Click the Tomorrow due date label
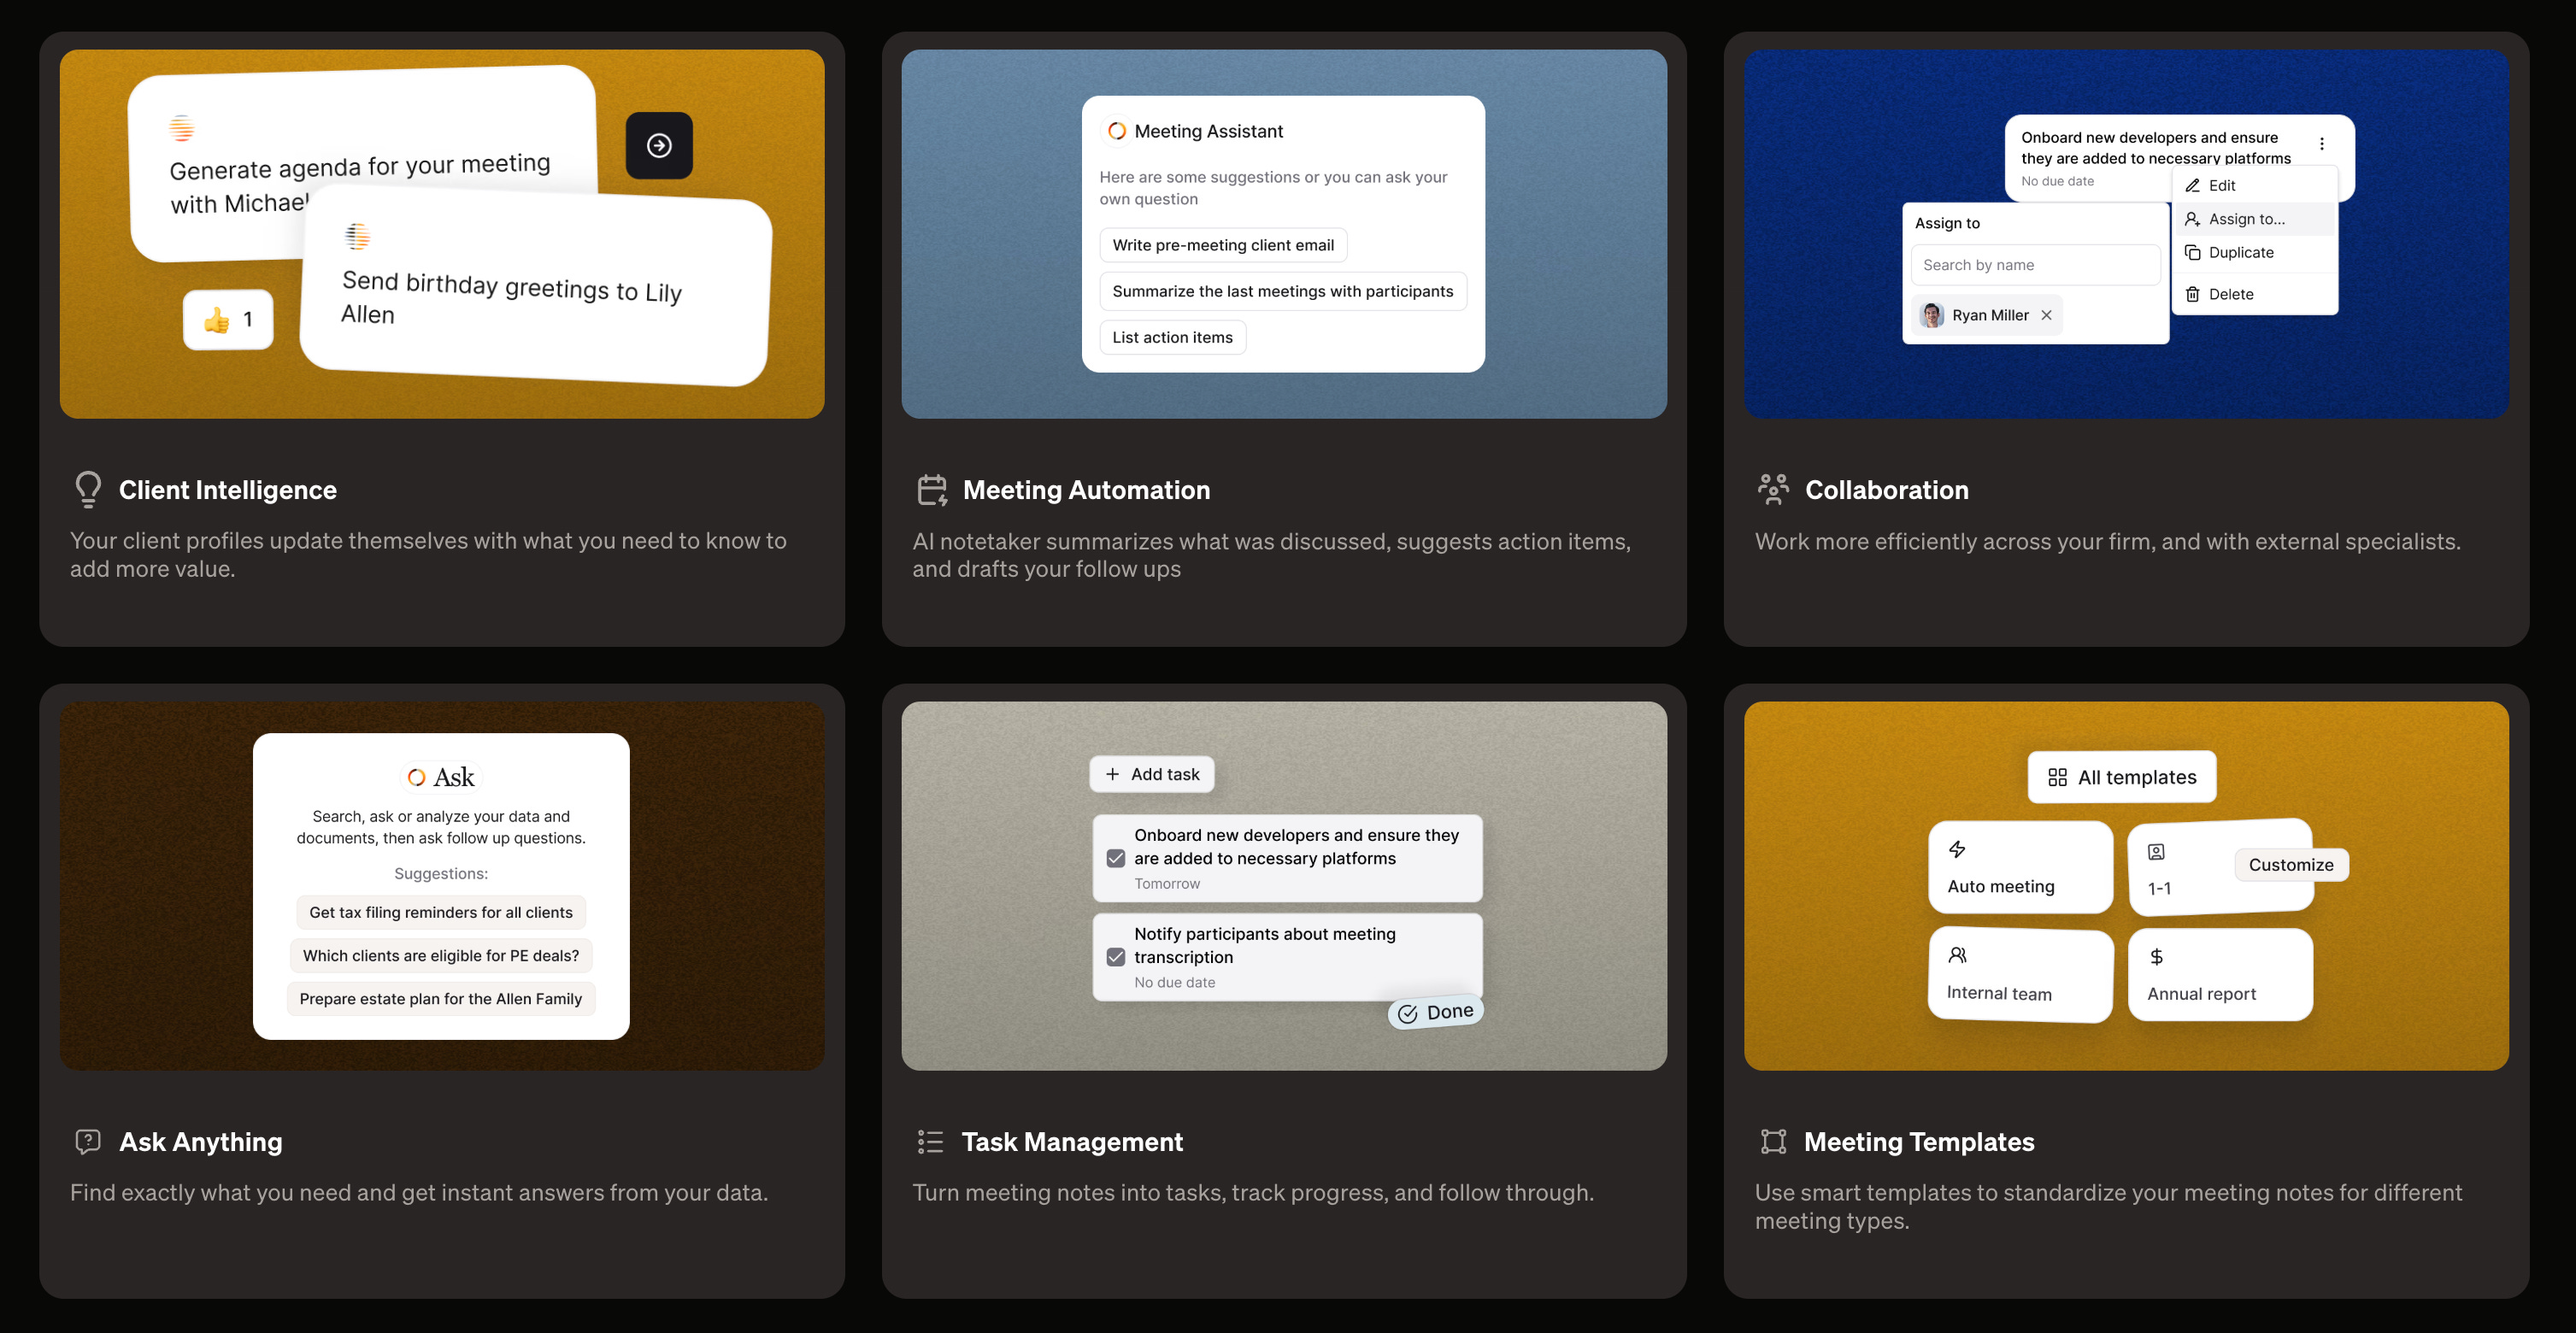Viewport: 2576px width, 1333px height. [1166, 884]
